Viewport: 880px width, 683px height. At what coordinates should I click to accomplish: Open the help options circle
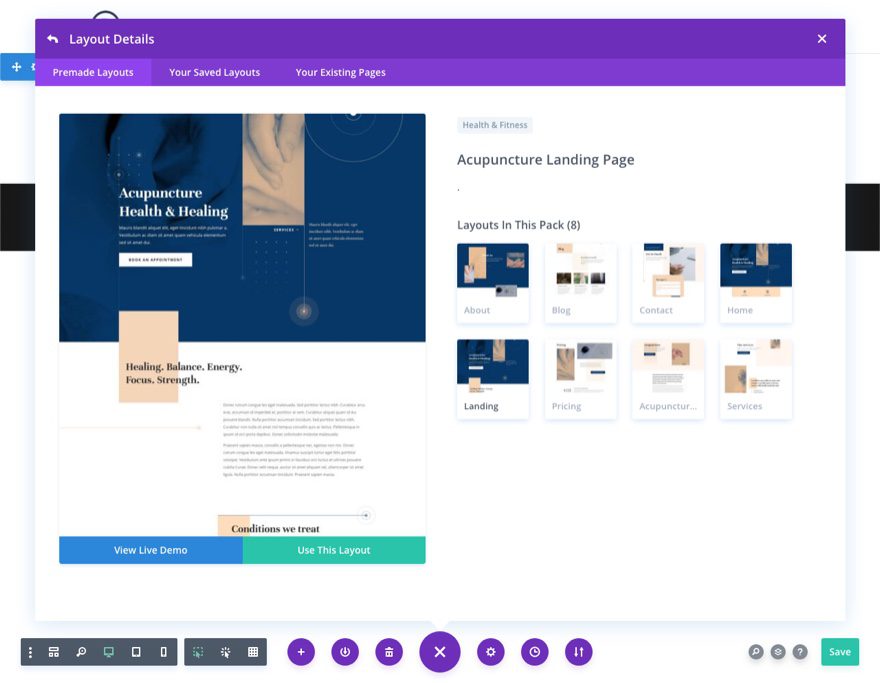coord(800,651)
